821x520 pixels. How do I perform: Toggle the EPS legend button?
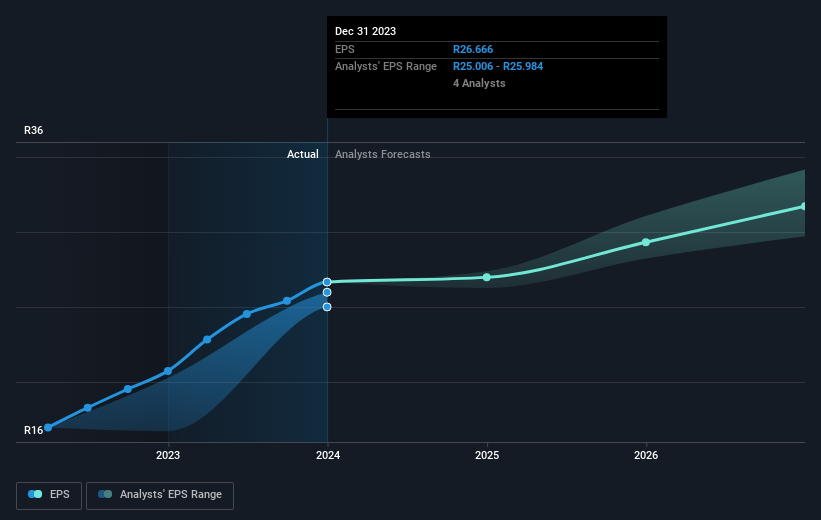pyautogui.click(x=49, y=495)
